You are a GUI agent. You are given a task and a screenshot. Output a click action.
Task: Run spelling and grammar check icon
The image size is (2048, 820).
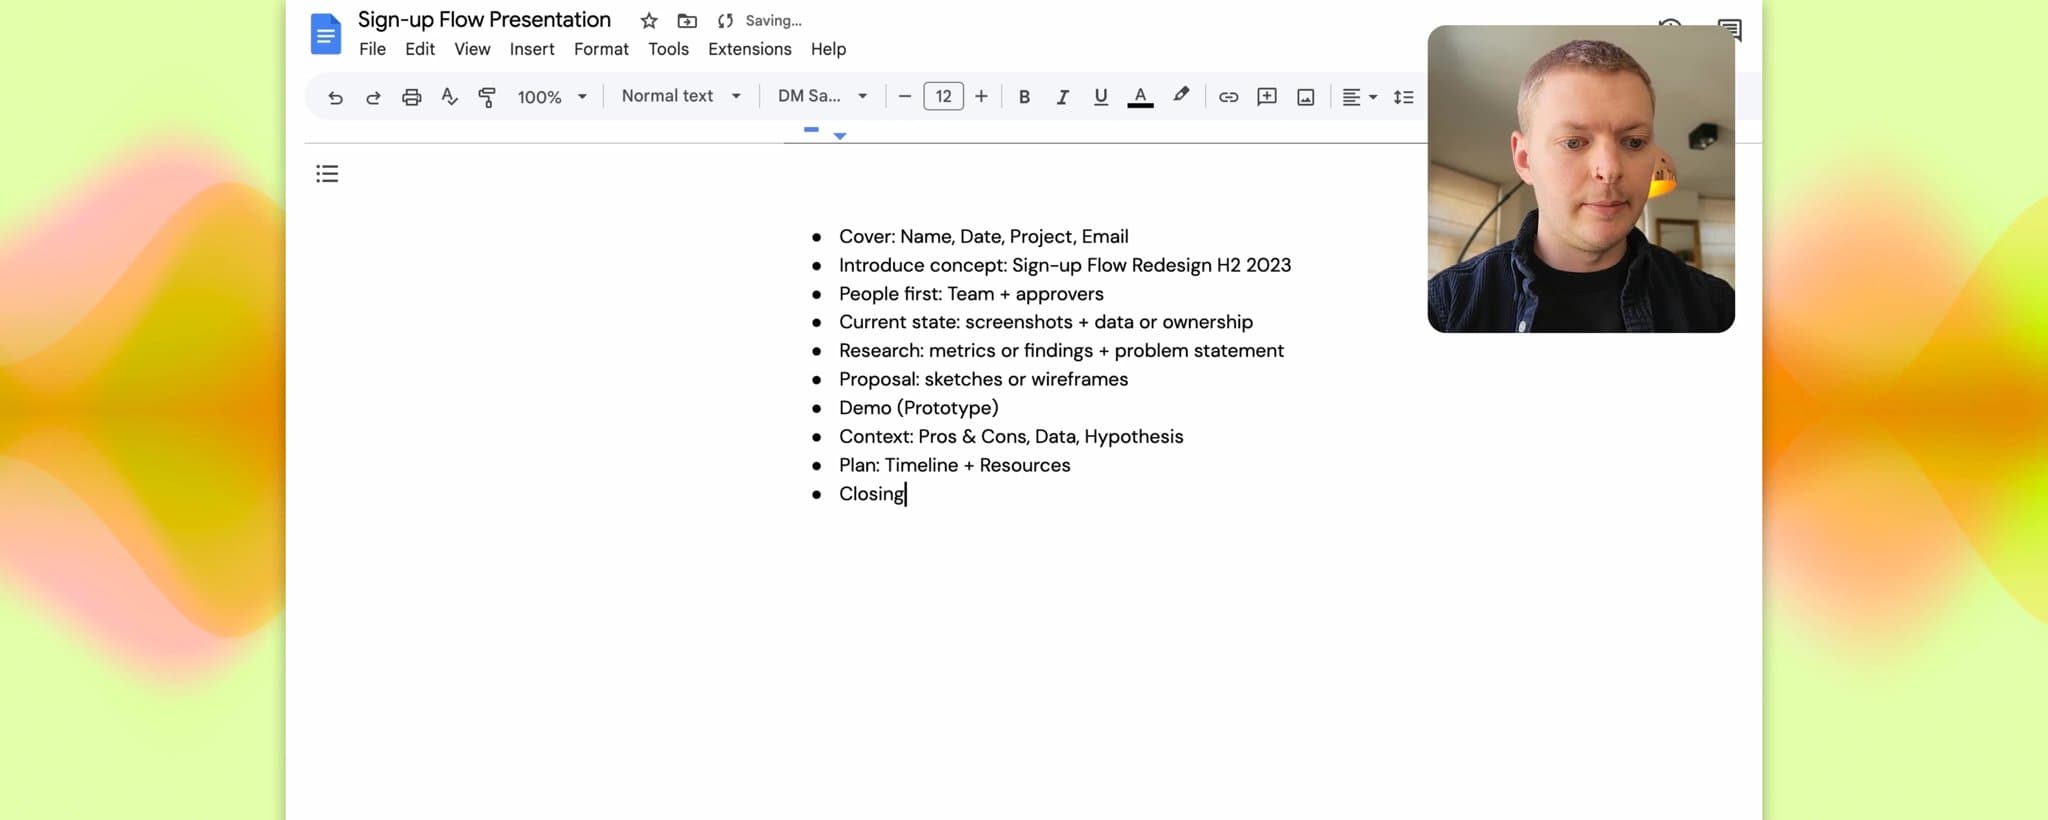[449, 97]
